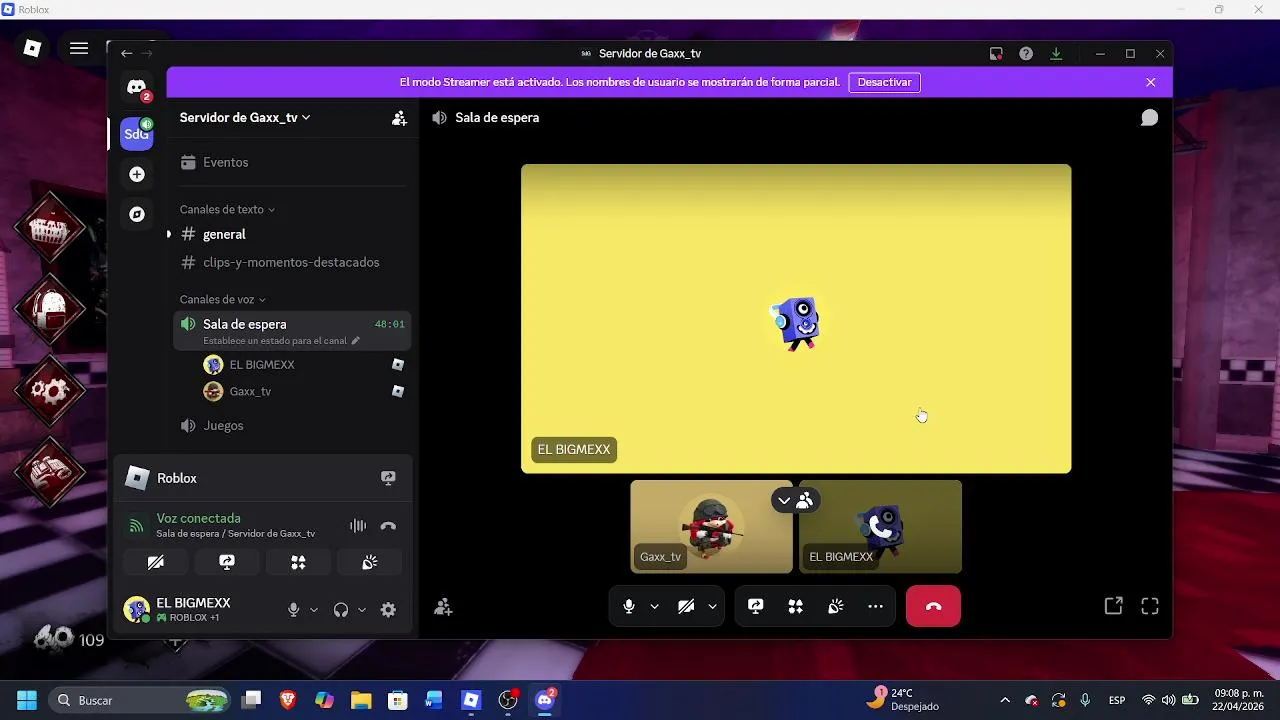Open Voz conectada connection details
The image size is (1280, 720).
pos(198,518)
